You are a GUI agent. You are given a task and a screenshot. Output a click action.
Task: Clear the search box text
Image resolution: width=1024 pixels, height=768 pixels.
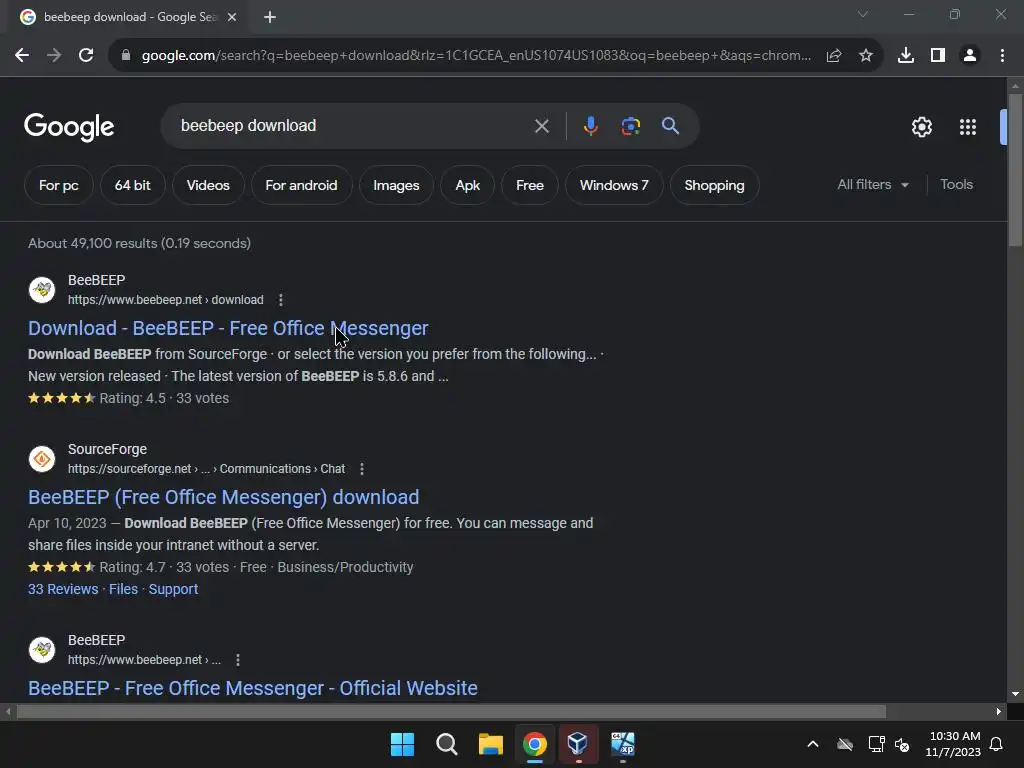541,126
